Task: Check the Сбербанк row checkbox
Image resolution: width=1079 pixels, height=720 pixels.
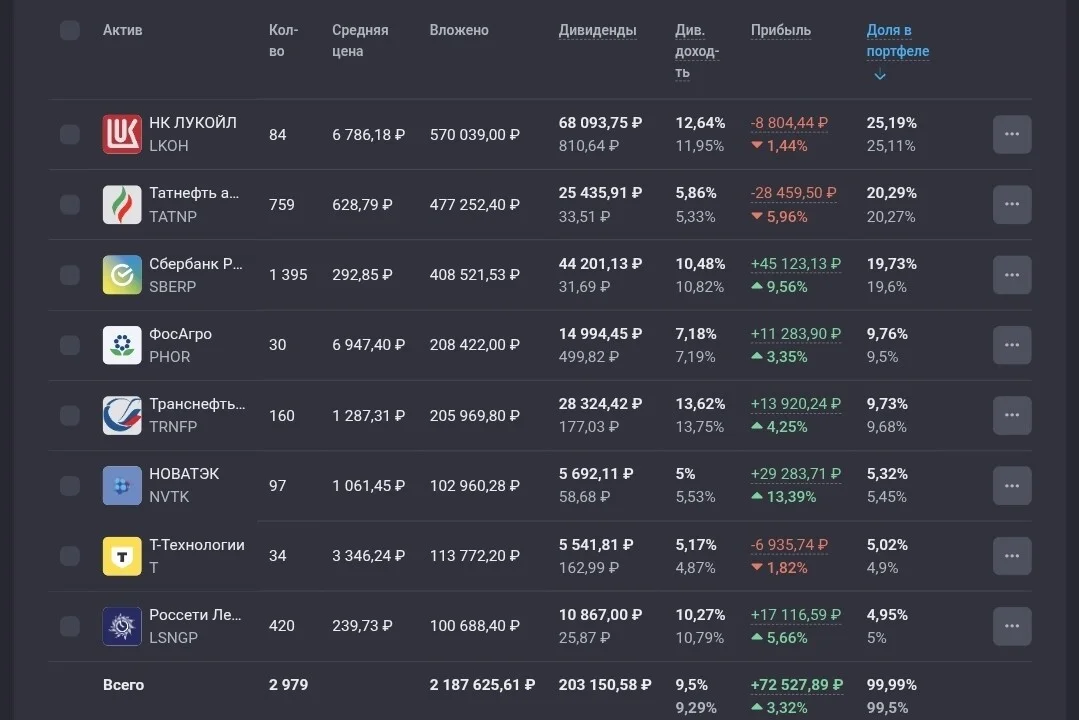Action: click(x=70, y=275)
